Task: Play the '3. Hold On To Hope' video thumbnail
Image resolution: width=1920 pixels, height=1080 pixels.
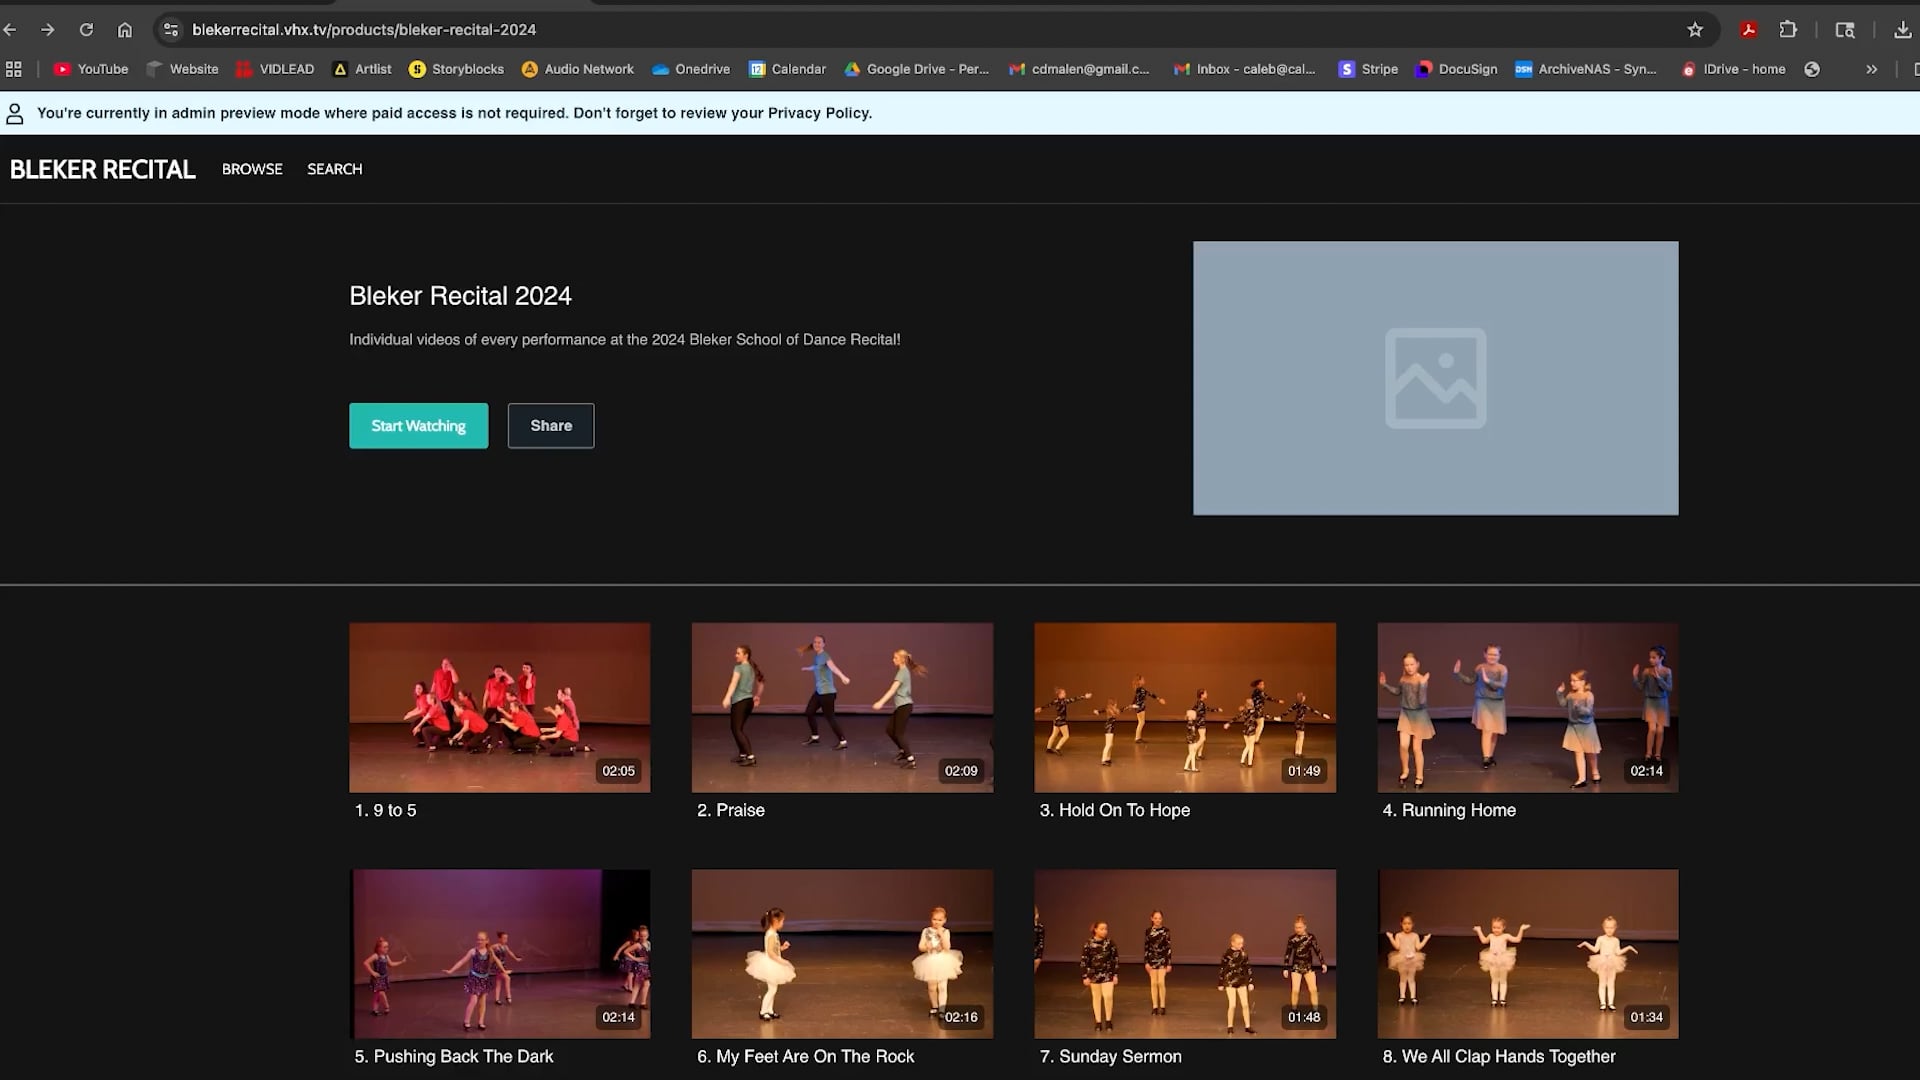Action: [x=1184, y=707]
